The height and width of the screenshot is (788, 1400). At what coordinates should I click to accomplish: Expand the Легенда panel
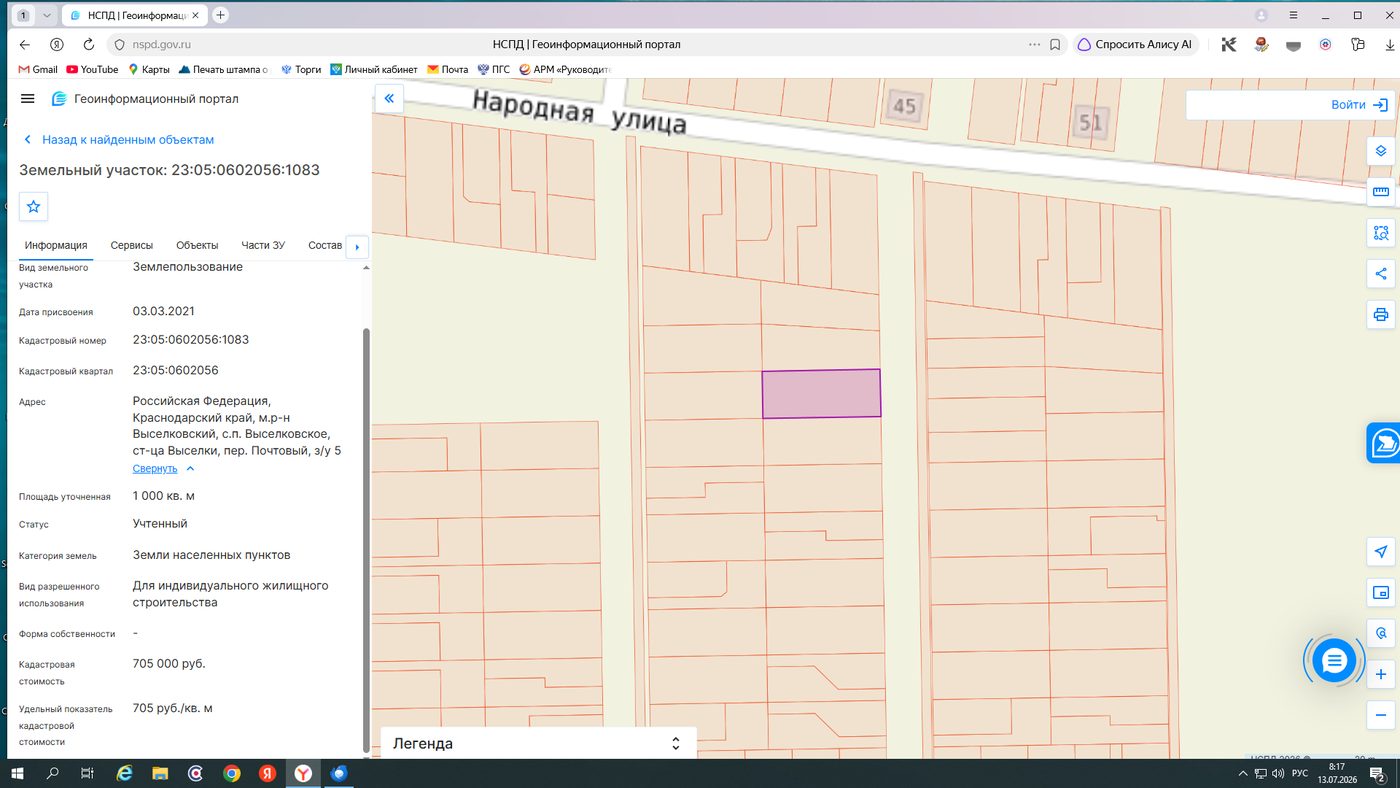pos(537,743)
